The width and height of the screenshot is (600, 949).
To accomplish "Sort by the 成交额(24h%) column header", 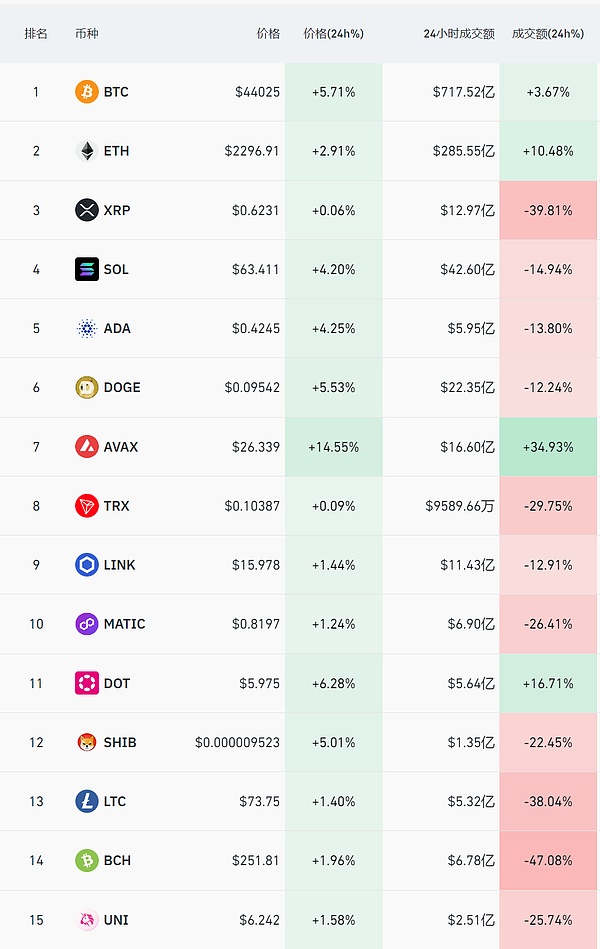I will tap(547, 33).
